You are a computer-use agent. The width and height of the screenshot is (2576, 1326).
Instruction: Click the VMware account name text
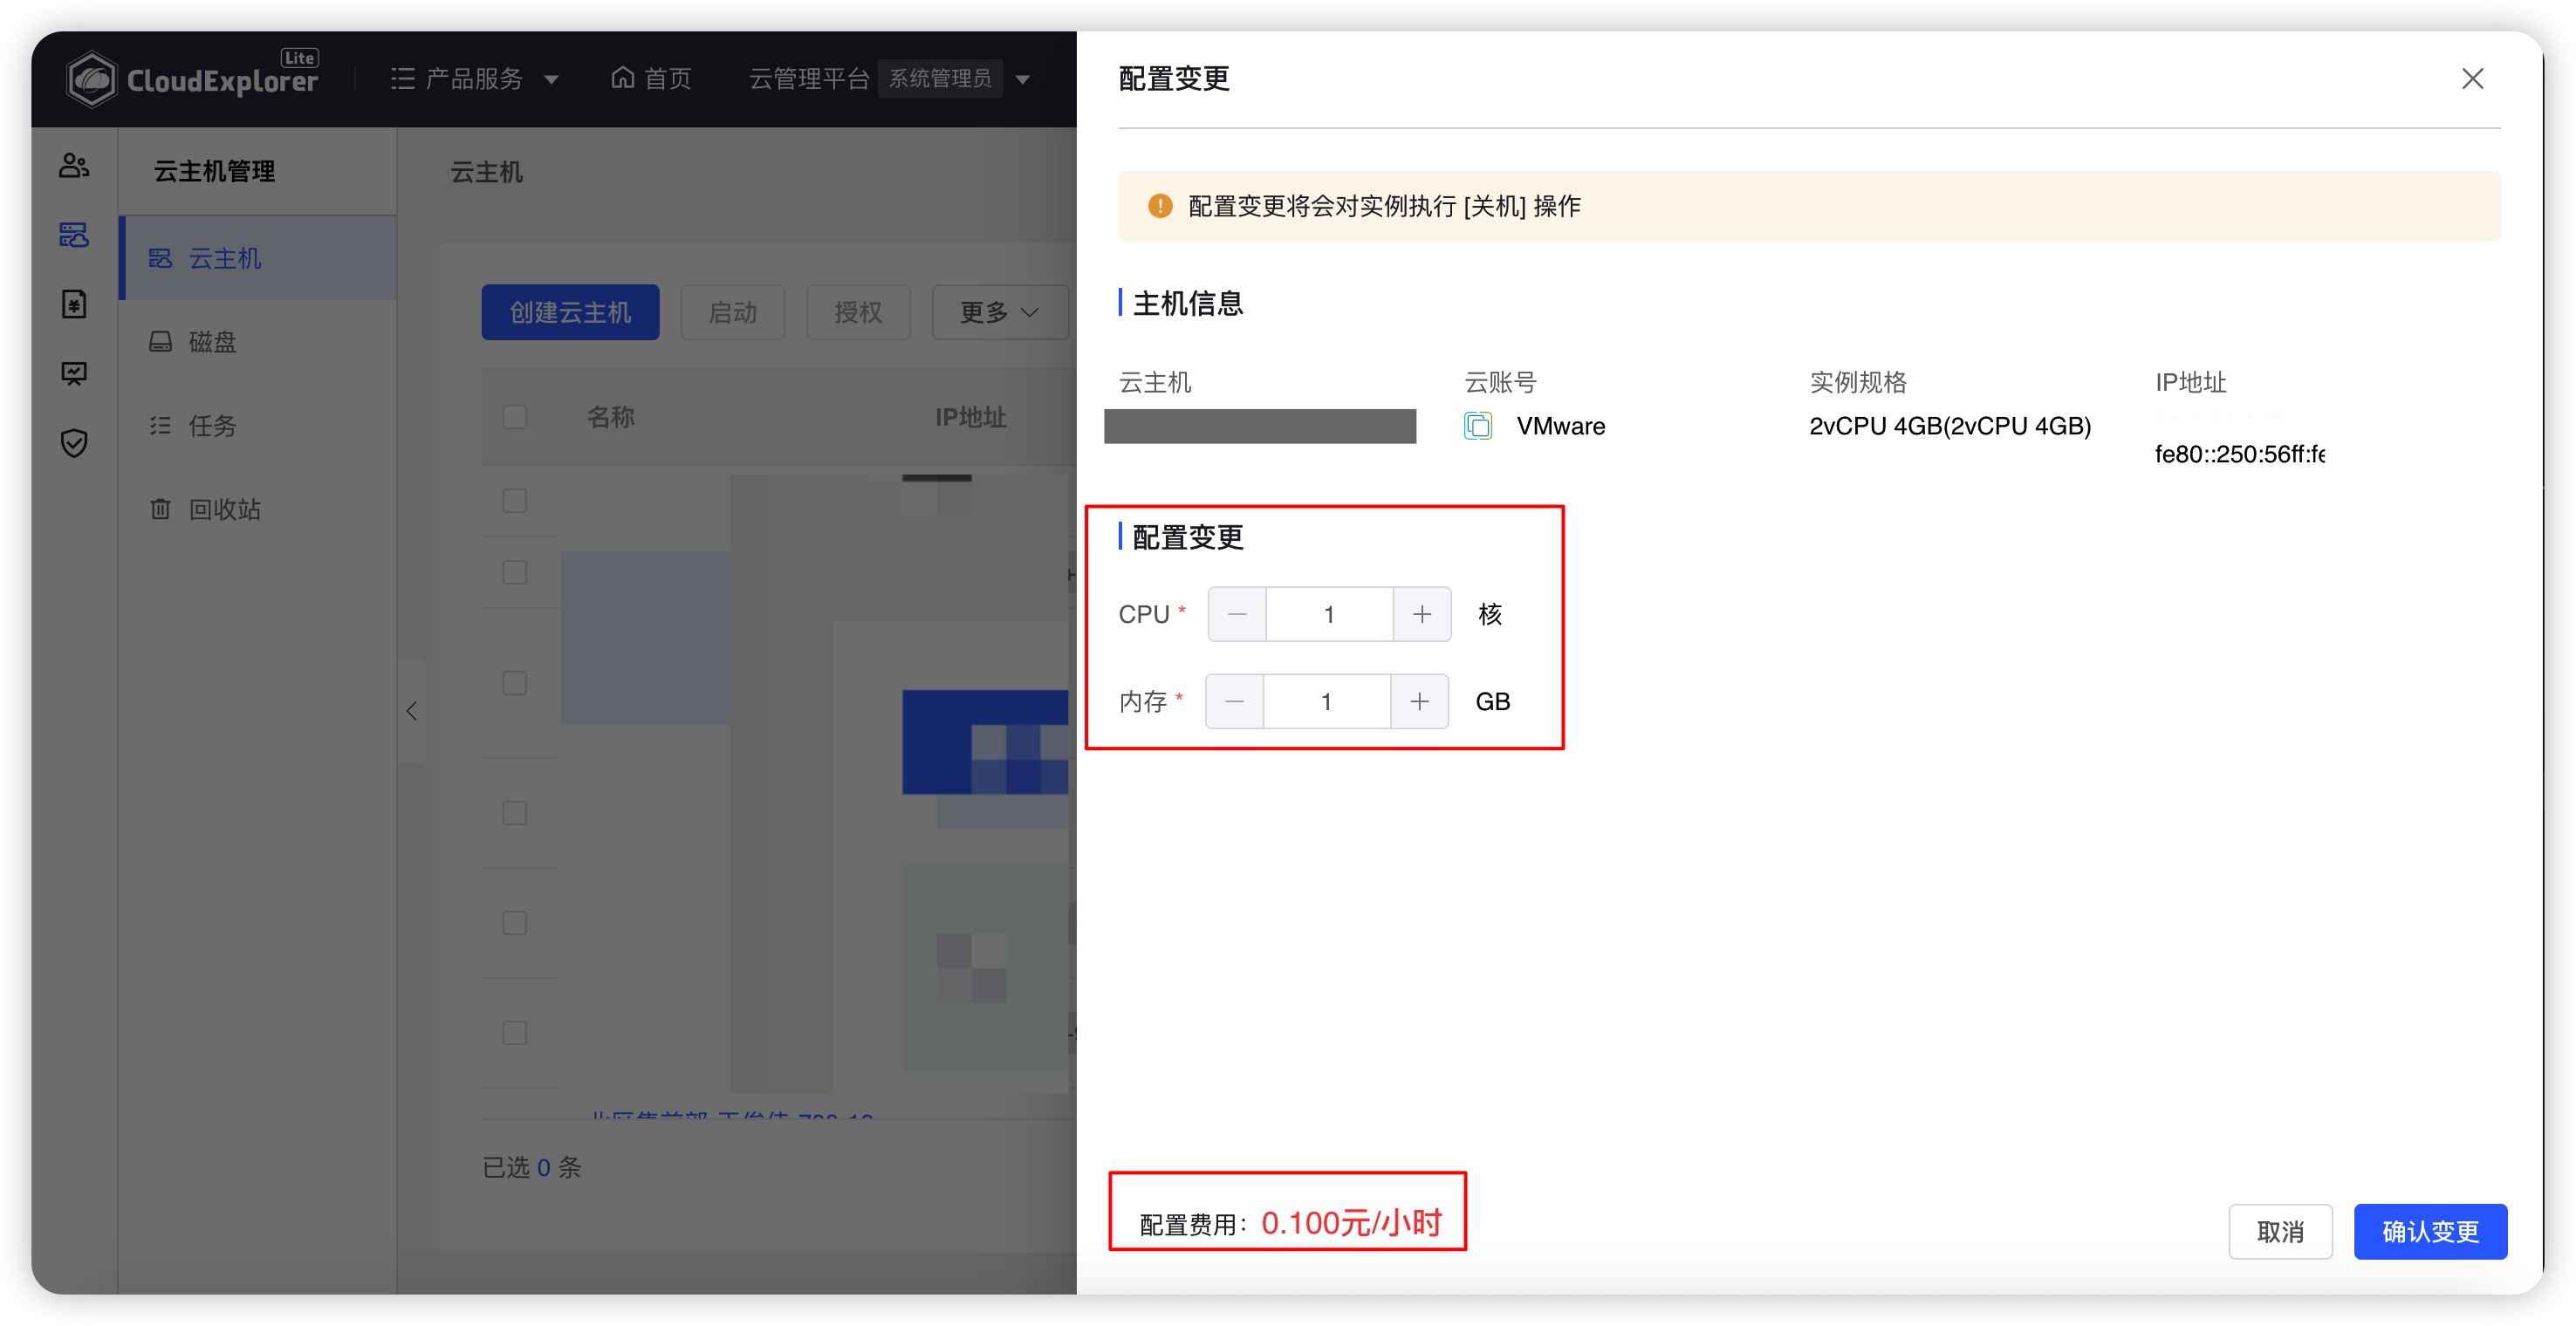pyautogui.click(x=1561, y=426)
